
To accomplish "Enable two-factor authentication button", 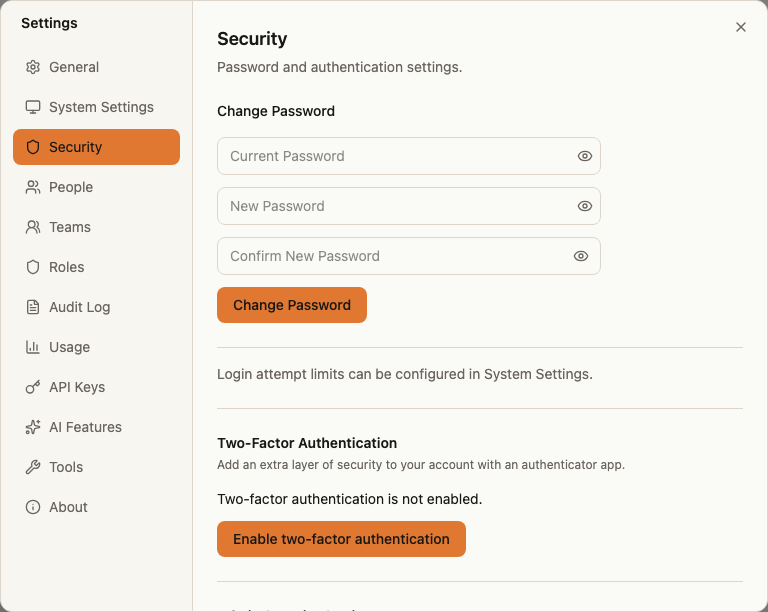I will (341, 539).
